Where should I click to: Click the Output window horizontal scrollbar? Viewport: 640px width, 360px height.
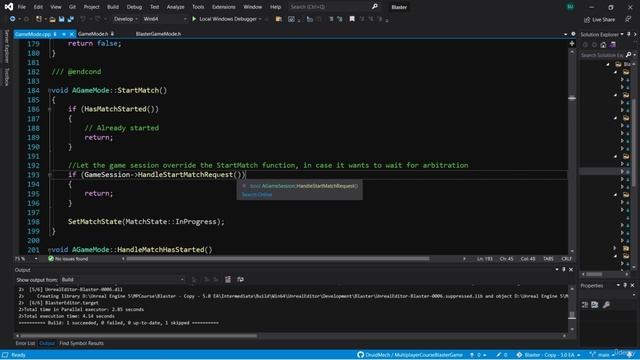pyautogui.click(x=138, y=336)
